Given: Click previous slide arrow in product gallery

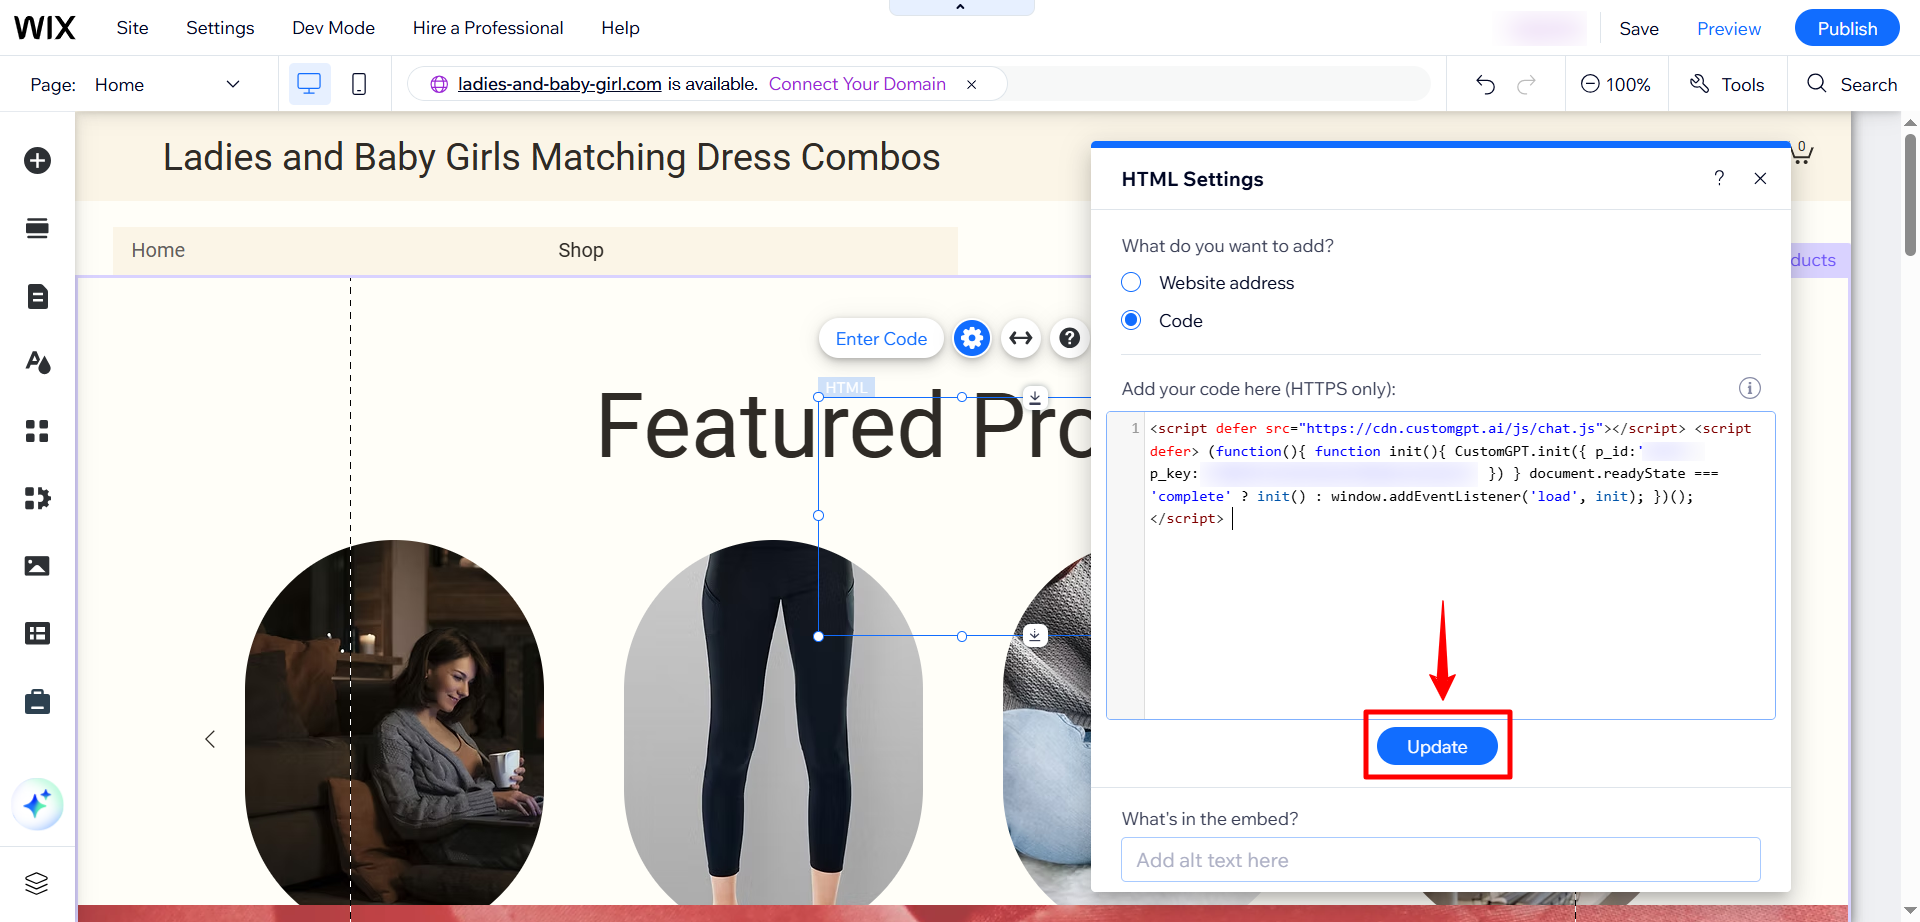Looking at the screenshot, I should click(210, 739).
